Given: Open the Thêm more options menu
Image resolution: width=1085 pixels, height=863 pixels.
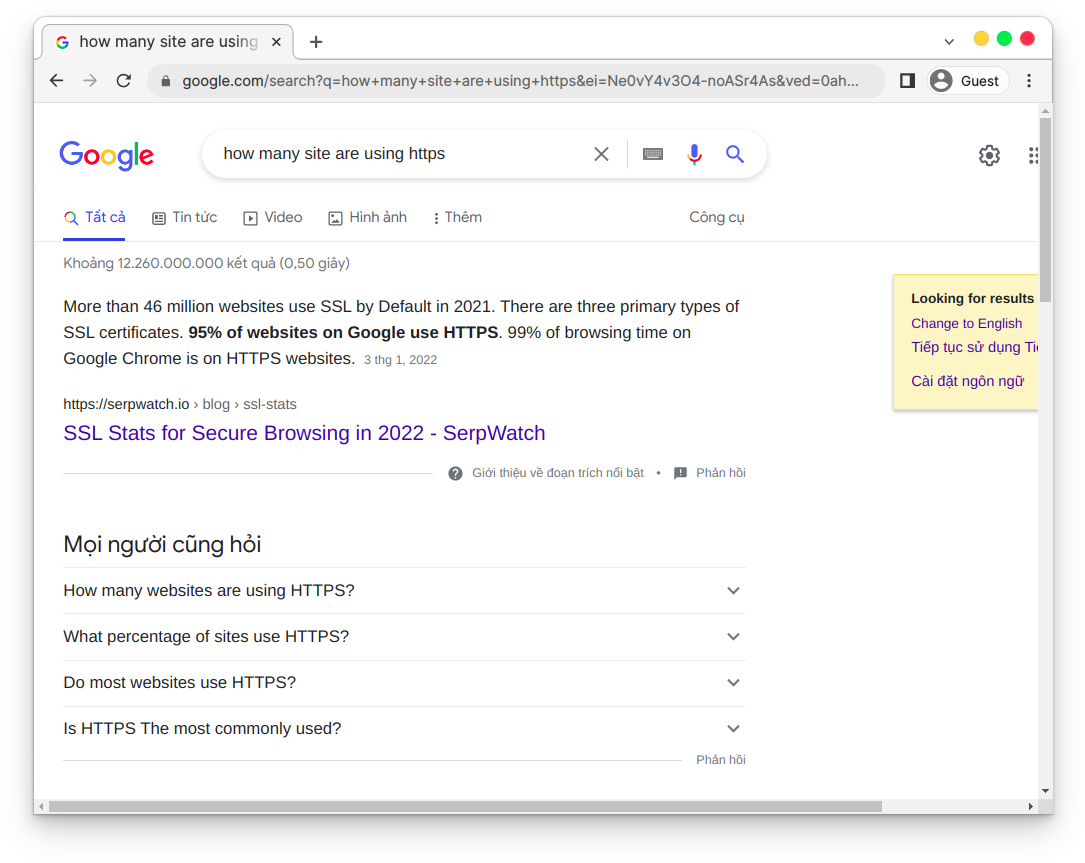Looking at the screenshot, I should pos(457,218).
